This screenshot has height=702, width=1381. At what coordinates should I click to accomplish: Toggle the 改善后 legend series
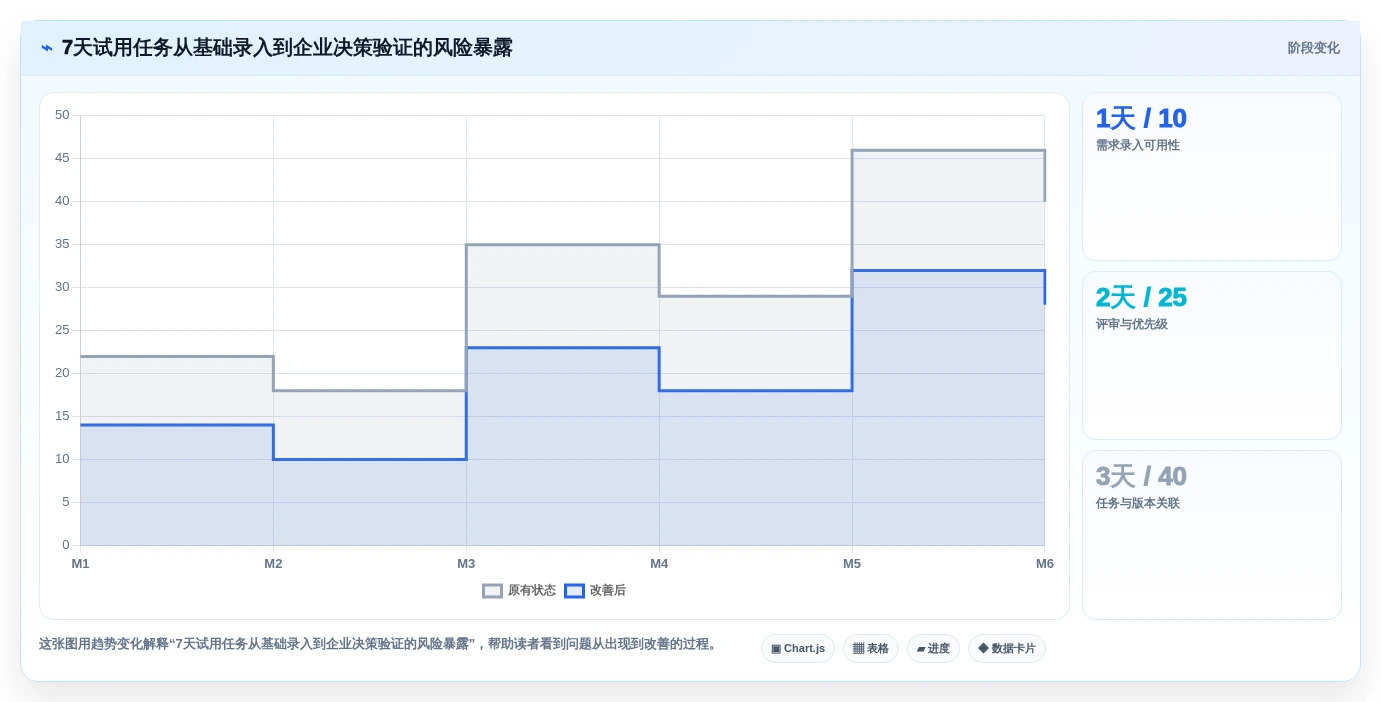click(595, 591)
